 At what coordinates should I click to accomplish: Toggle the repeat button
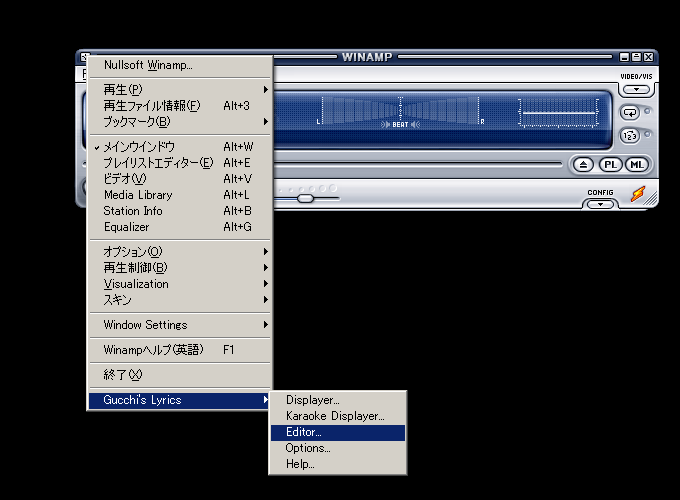click(x=630, y=113)
